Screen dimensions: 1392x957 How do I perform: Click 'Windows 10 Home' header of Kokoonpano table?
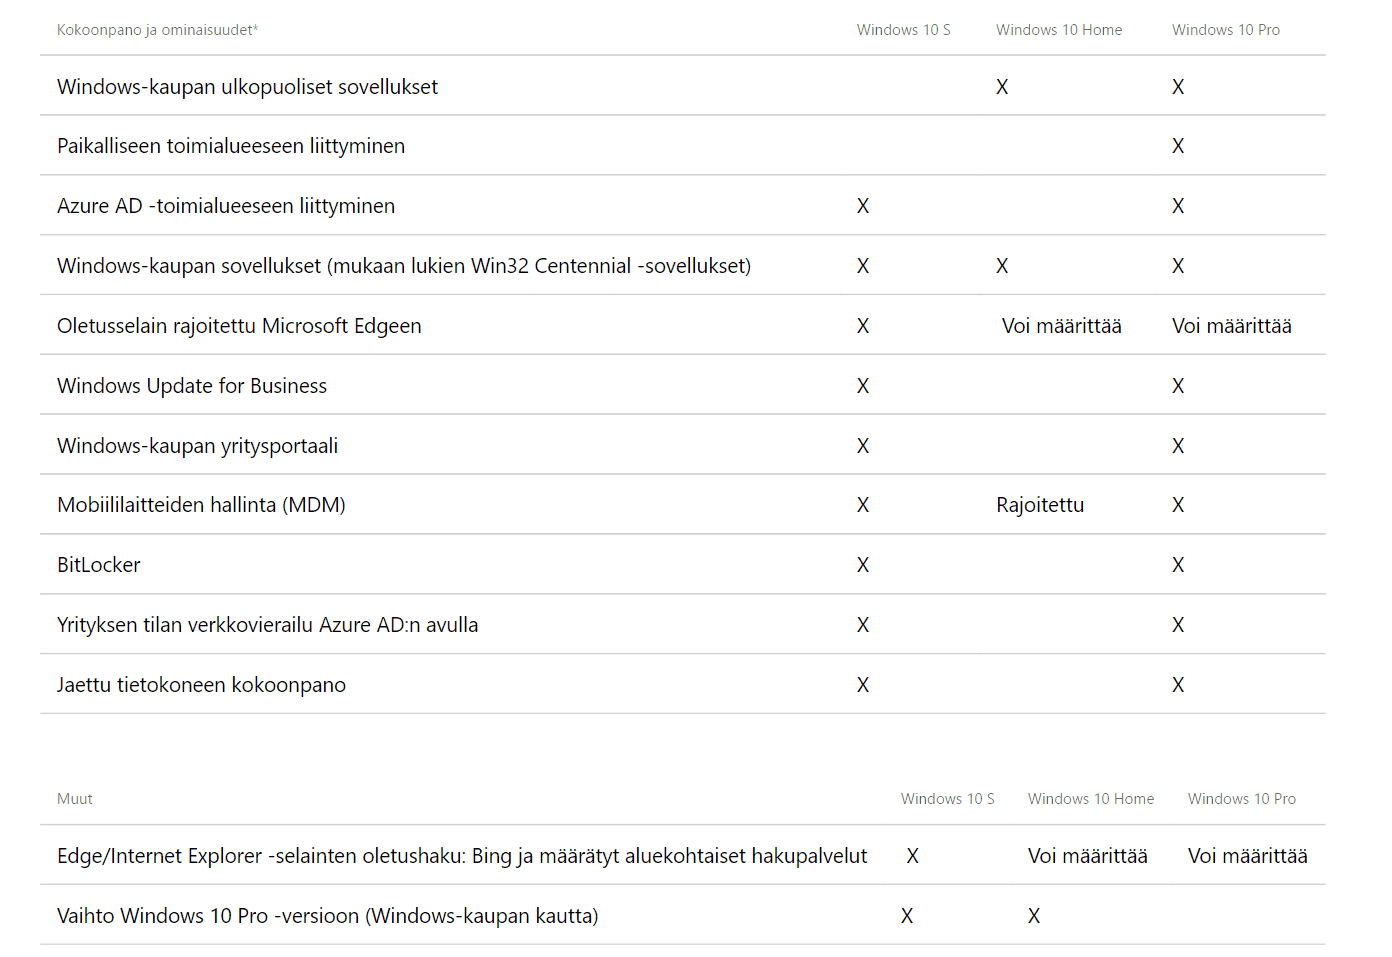(1058, 30)
